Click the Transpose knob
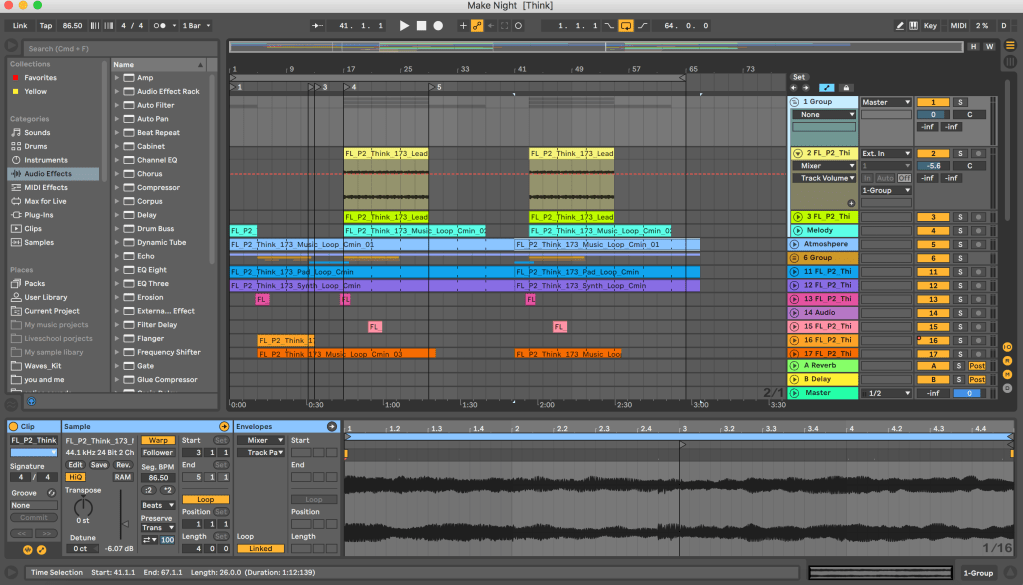Image resolution: width=1023 pixels, height=585 pixels. click(83, 507)
